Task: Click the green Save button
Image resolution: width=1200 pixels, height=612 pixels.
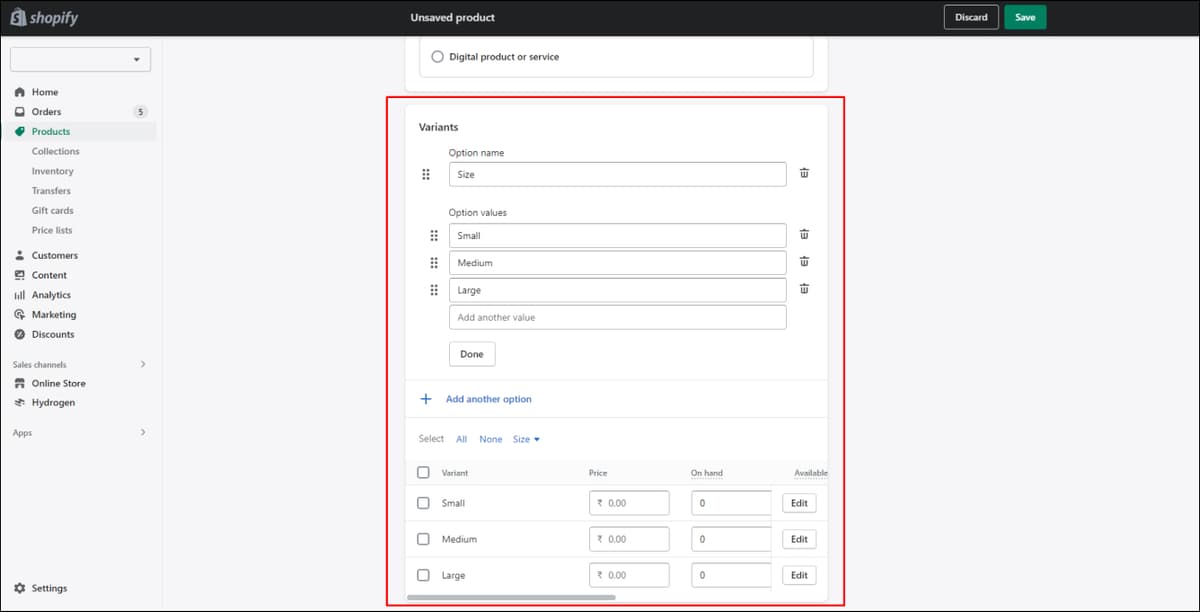Action: pos(1025,17)
